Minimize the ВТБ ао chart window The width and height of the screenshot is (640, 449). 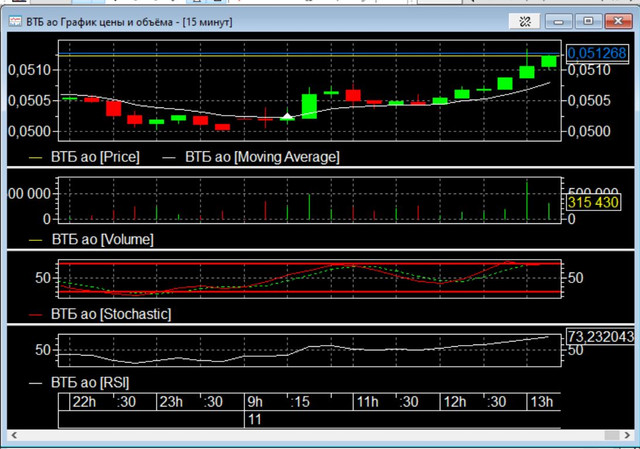pos(558,21)
